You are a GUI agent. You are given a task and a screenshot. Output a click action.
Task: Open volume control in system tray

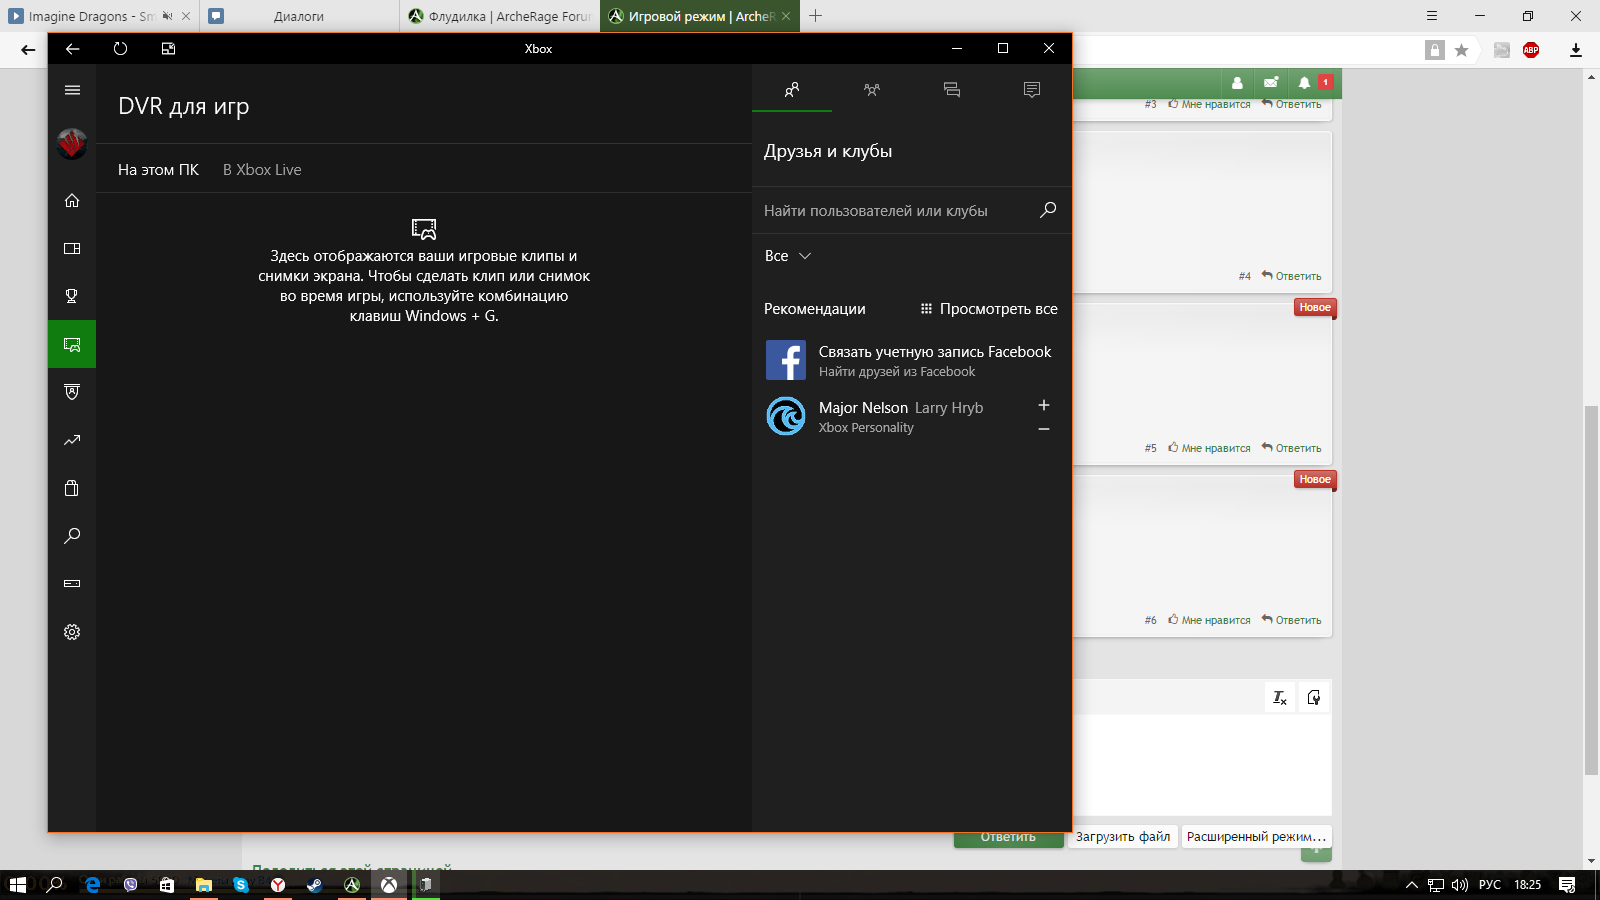click(1459, 885)
